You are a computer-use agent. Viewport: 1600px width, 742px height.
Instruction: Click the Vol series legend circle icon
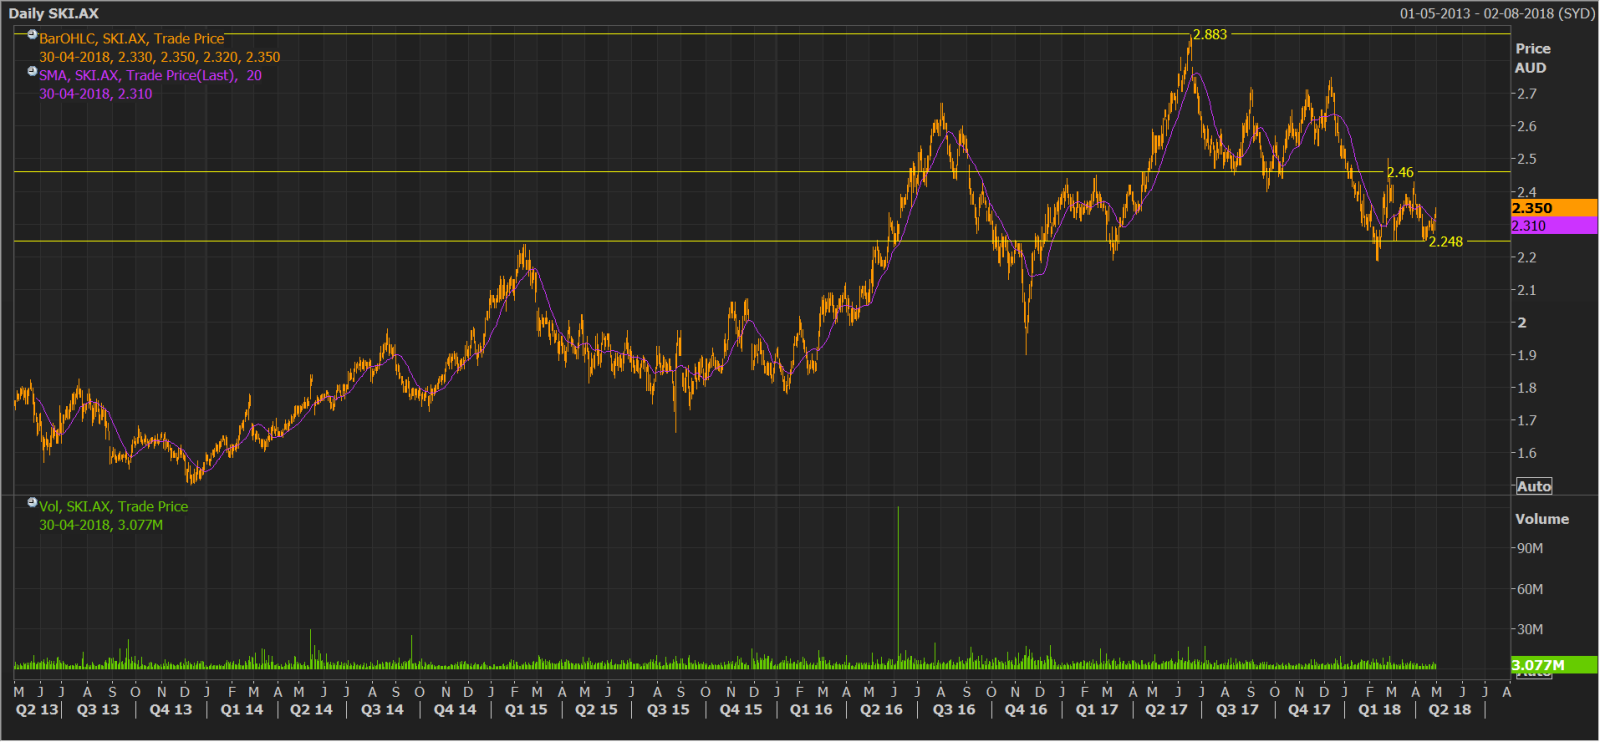coord(32,502)
